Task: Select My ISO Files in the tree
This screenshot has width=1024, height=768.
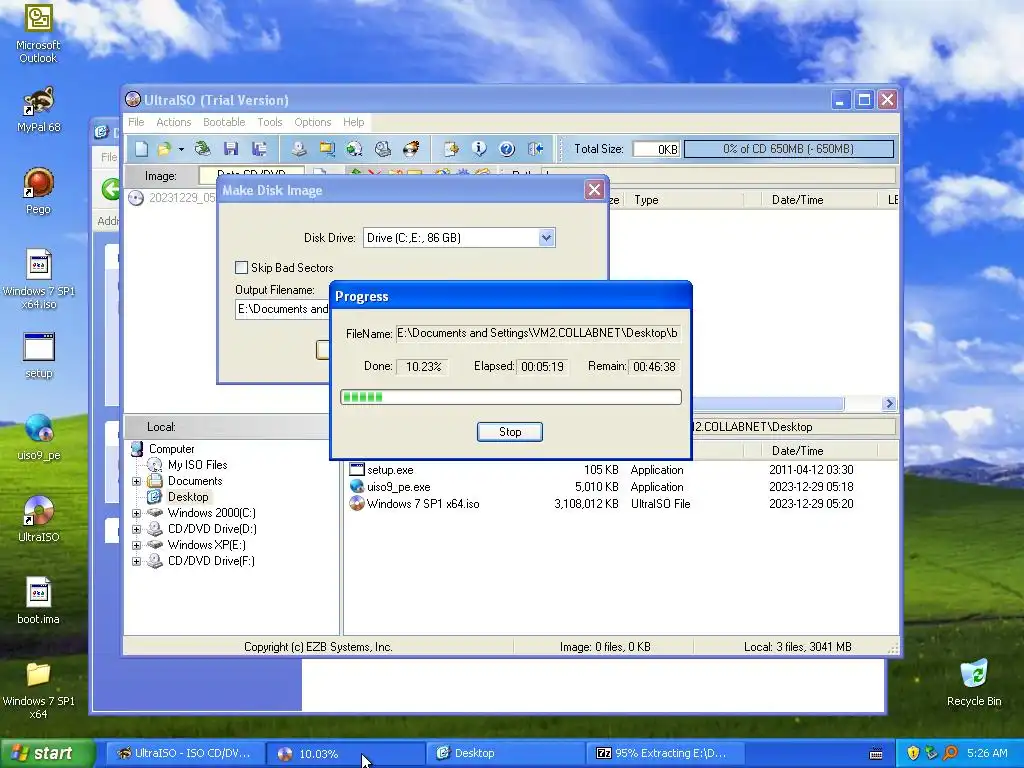Action: pyautogui.click(x=197, y=465)
